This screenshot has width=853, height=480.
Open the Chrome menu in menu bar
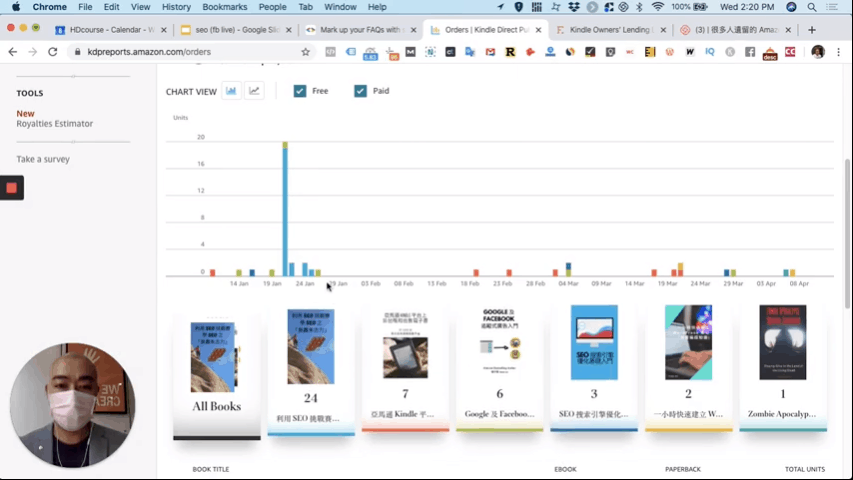[50, 7]
